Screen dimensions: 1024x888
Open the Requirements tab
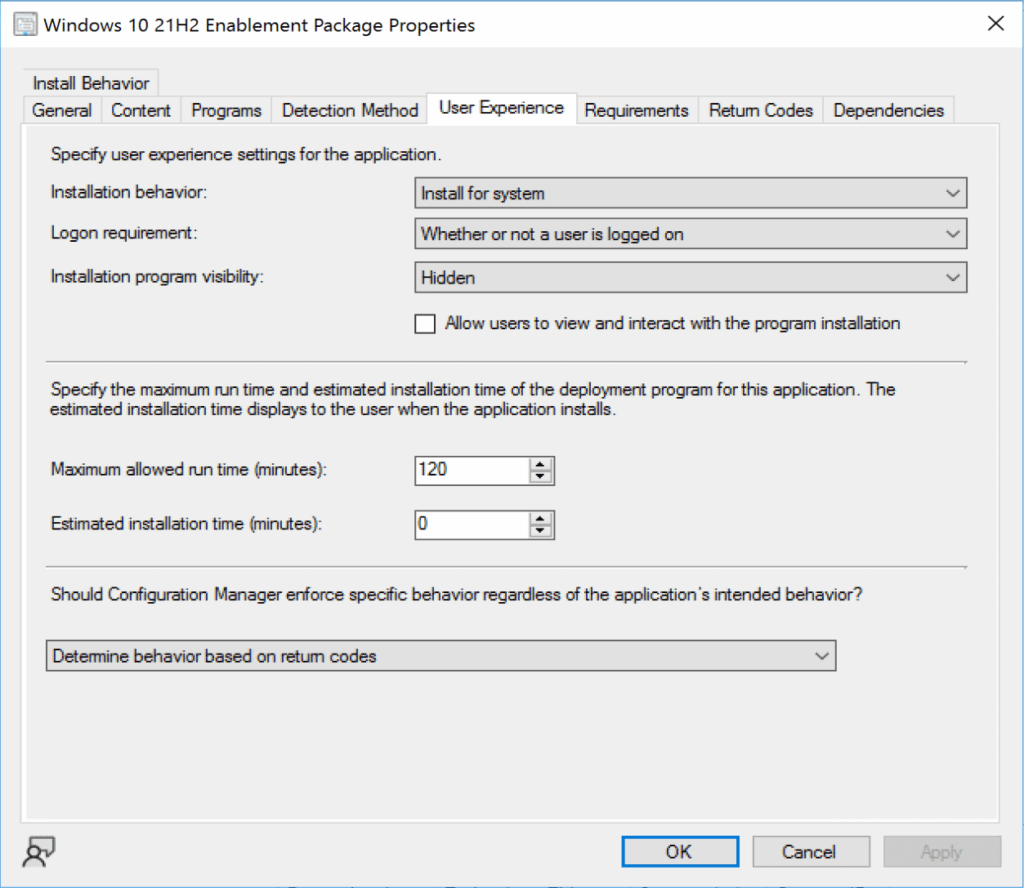pos(636,110)
